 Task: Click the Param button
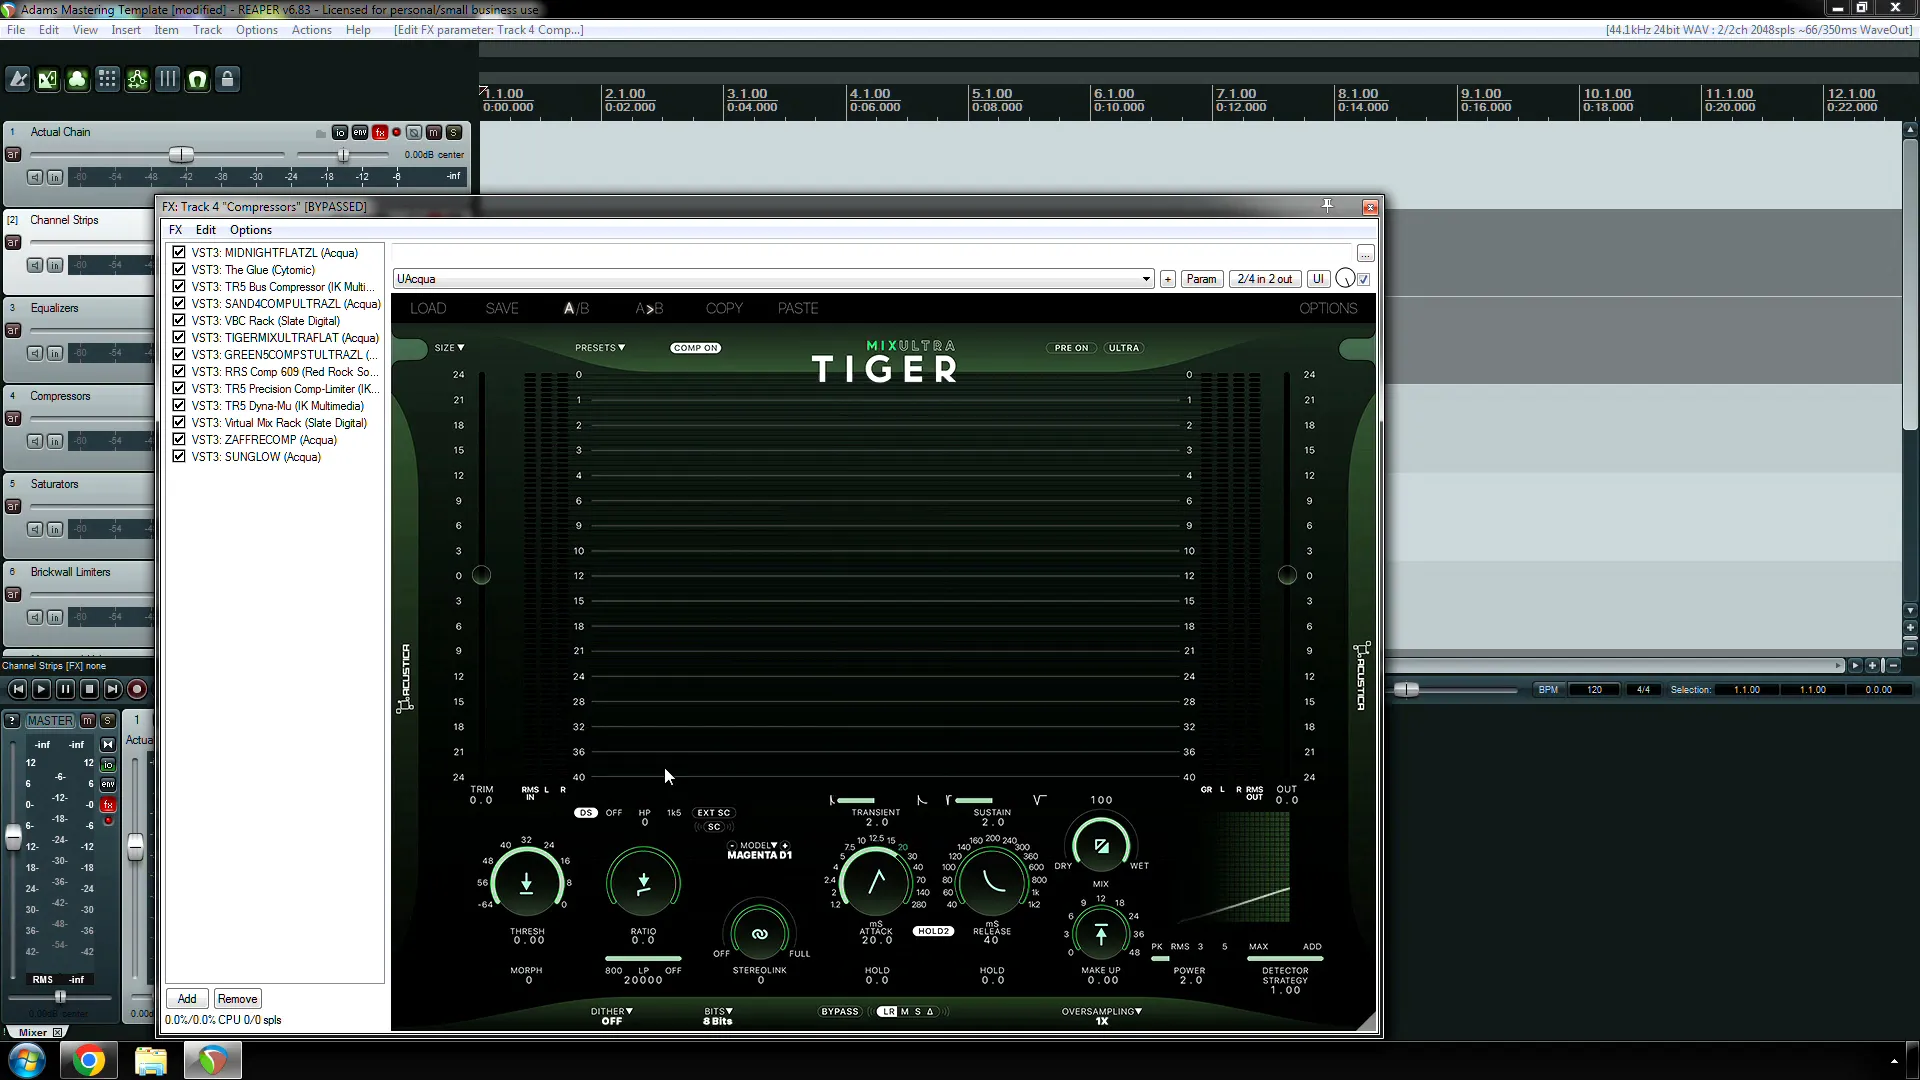tap(1202, 279)
